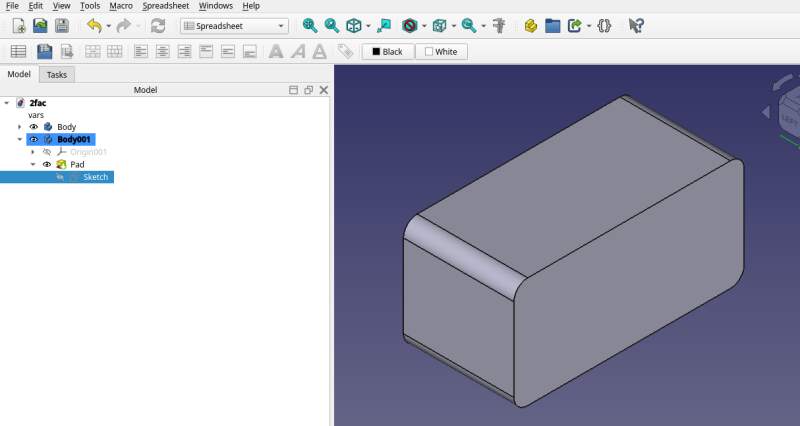Viewport: 800px width, 426px height.
Task: Open the Spreadsheet workbench selector
Action: [x=234, y=26]
